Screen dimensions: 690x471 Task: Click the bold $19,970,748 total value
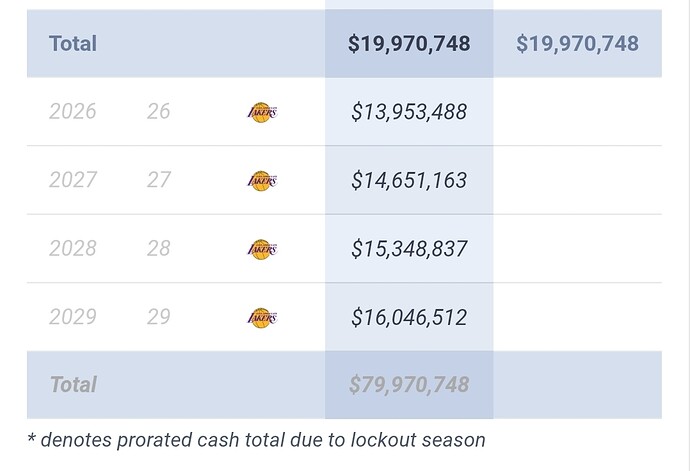point(409,44)
